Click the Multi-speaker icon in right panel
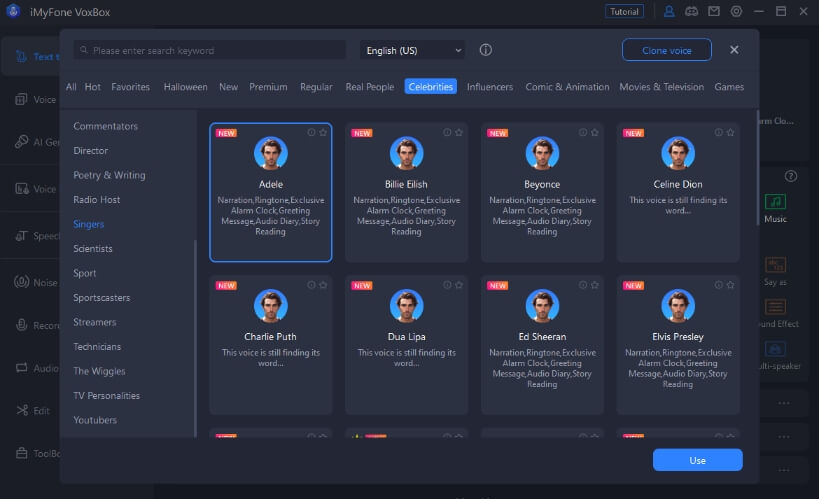This screenshot has width=819, height=499. coord(775,349)
